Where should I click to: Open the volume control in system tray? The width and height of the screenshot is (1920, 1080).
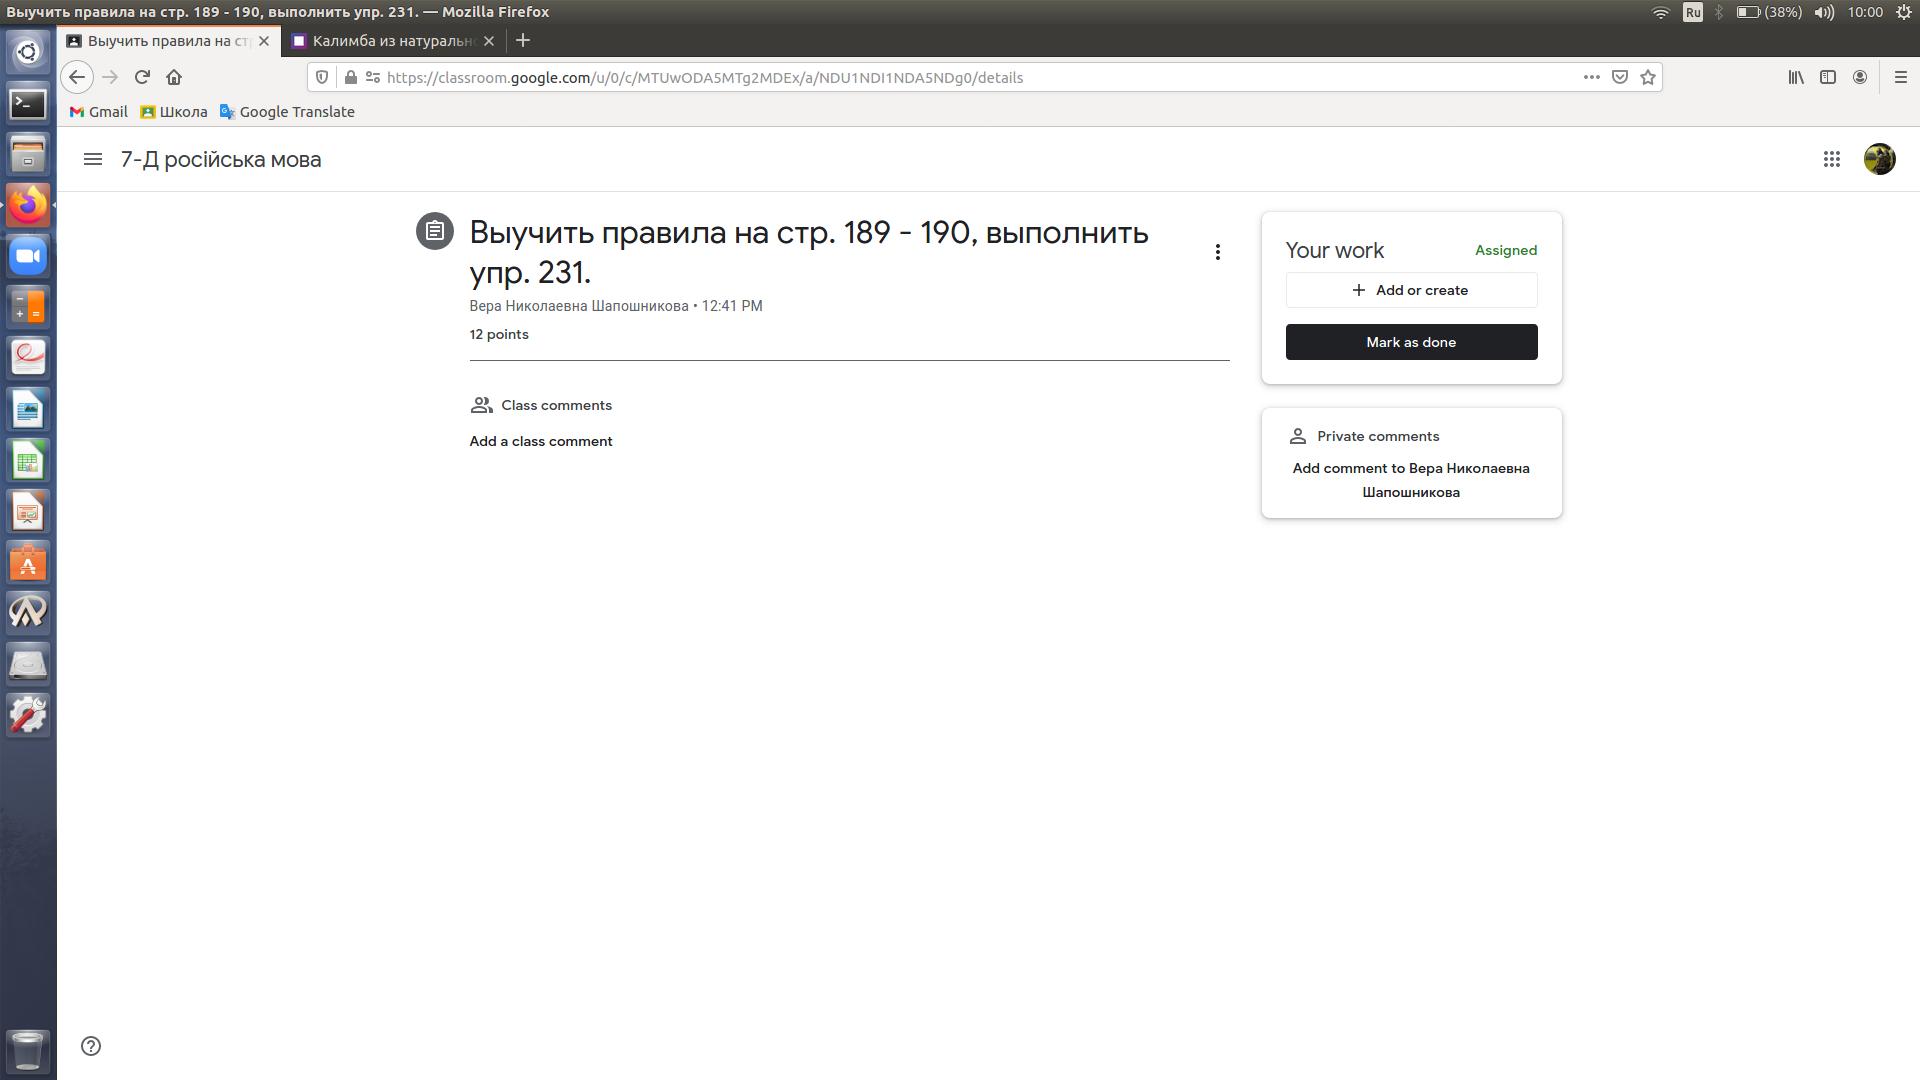click(x=1824, y=12)
